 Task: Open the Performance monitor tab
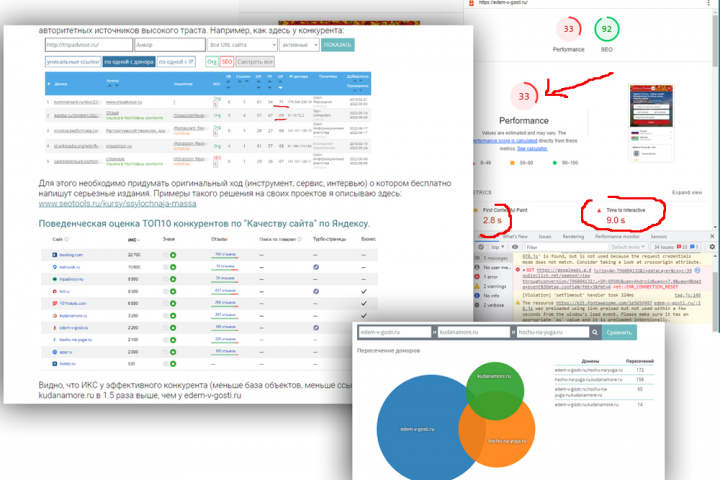coord(617,236)
